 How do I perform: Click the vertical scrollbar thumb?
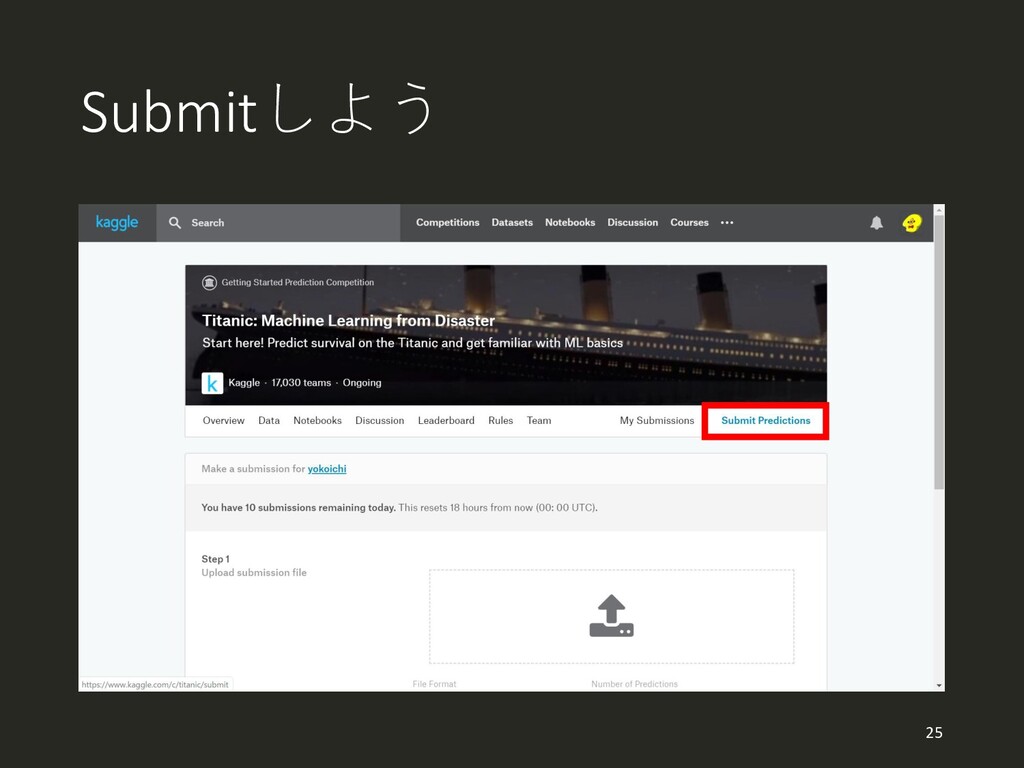(x=939, y=353)
